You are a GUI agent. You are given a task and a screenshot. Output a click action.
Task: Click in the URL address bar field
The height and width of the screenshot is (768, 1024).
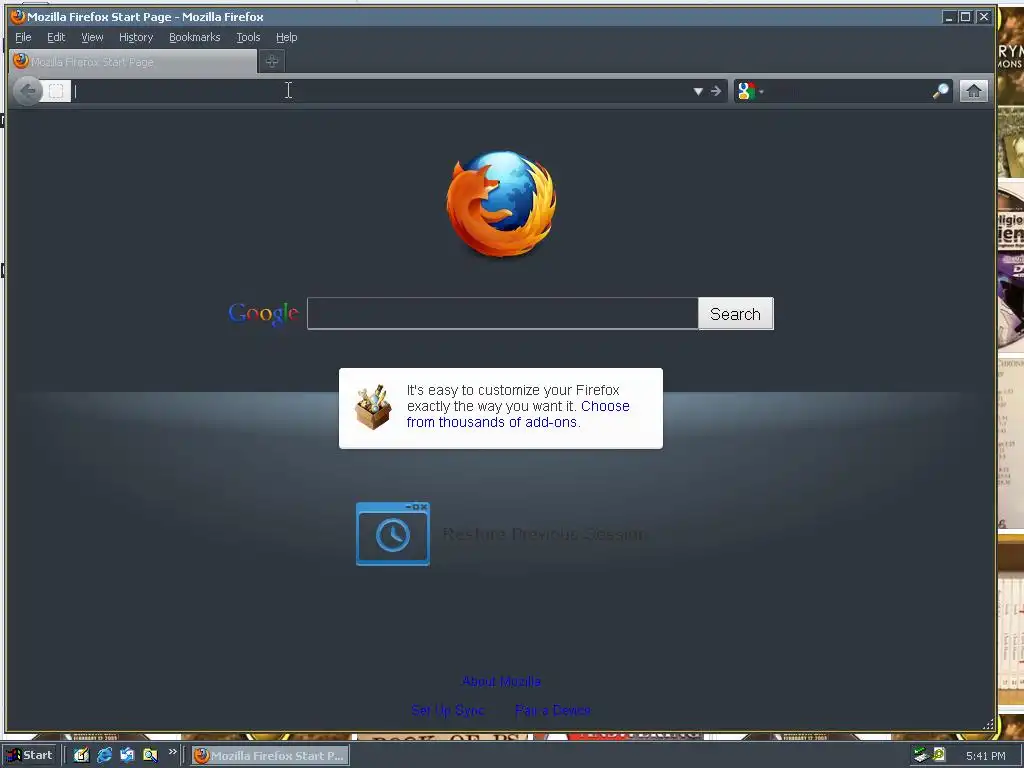tap(381, 91)
